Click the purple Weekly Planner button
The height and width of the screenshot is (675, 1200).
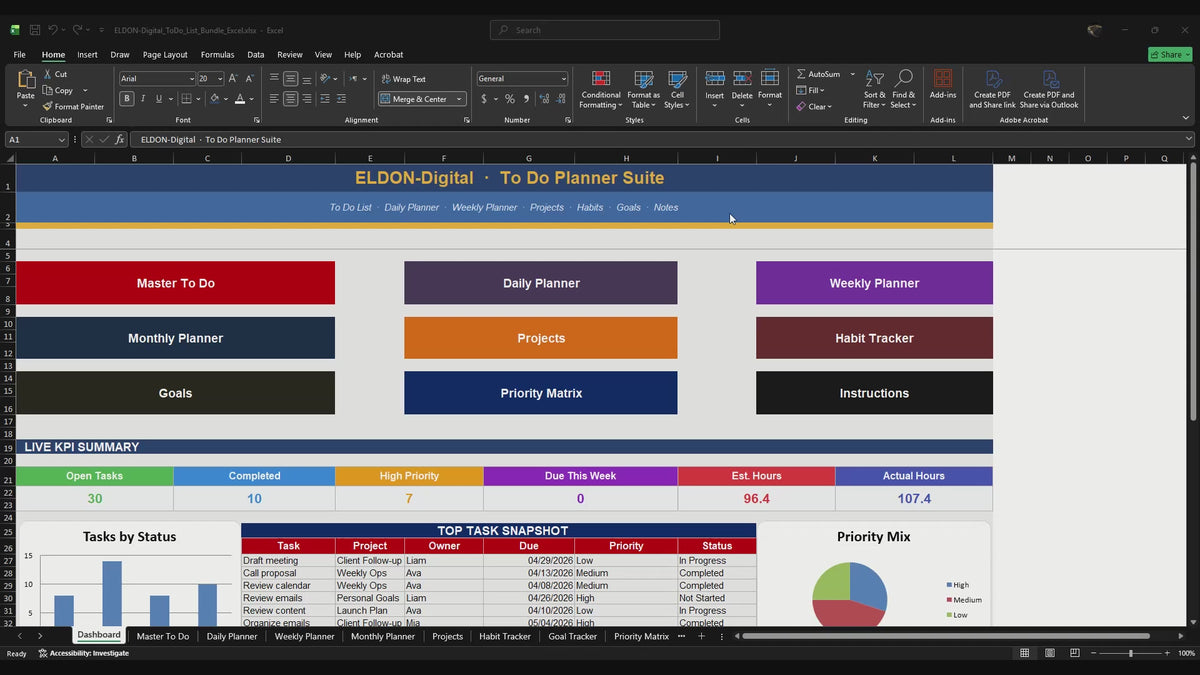pos(874,283)
